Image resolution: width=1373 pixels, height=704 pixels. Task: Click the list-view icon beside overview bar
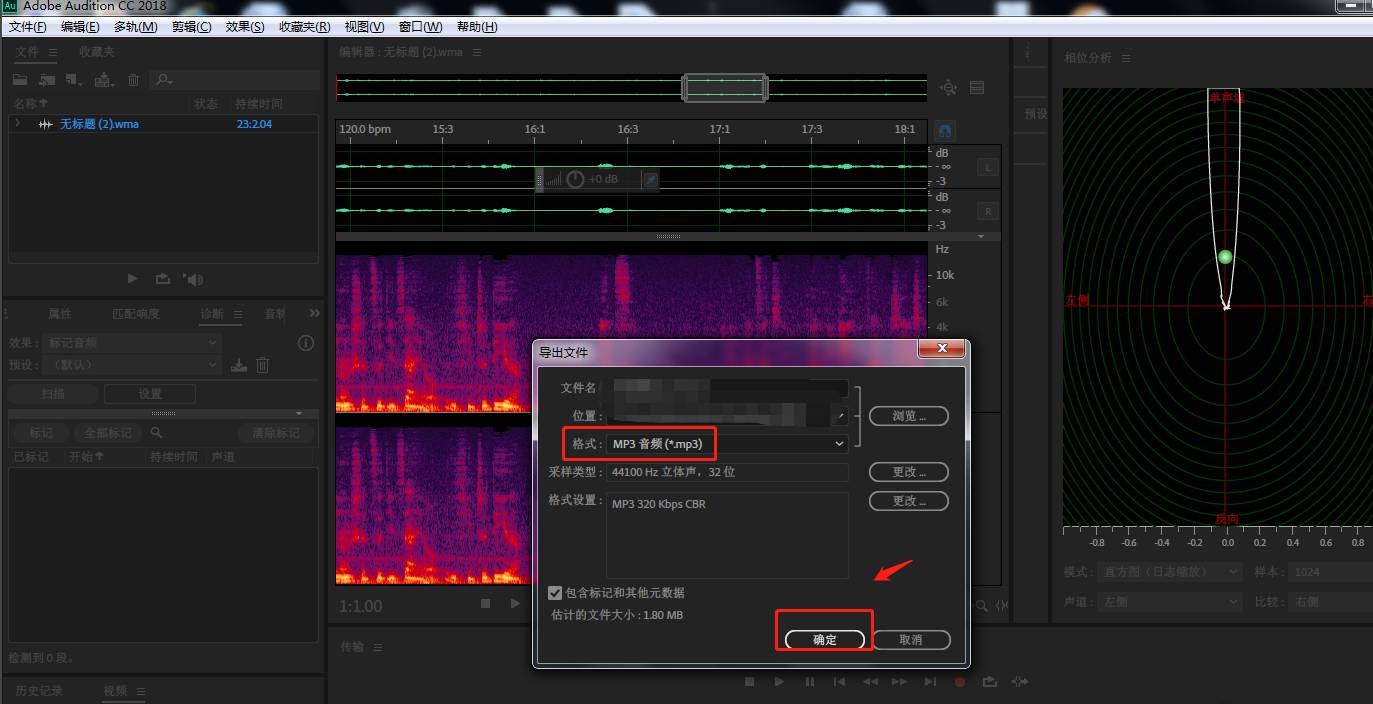click(x=977, y=88)
